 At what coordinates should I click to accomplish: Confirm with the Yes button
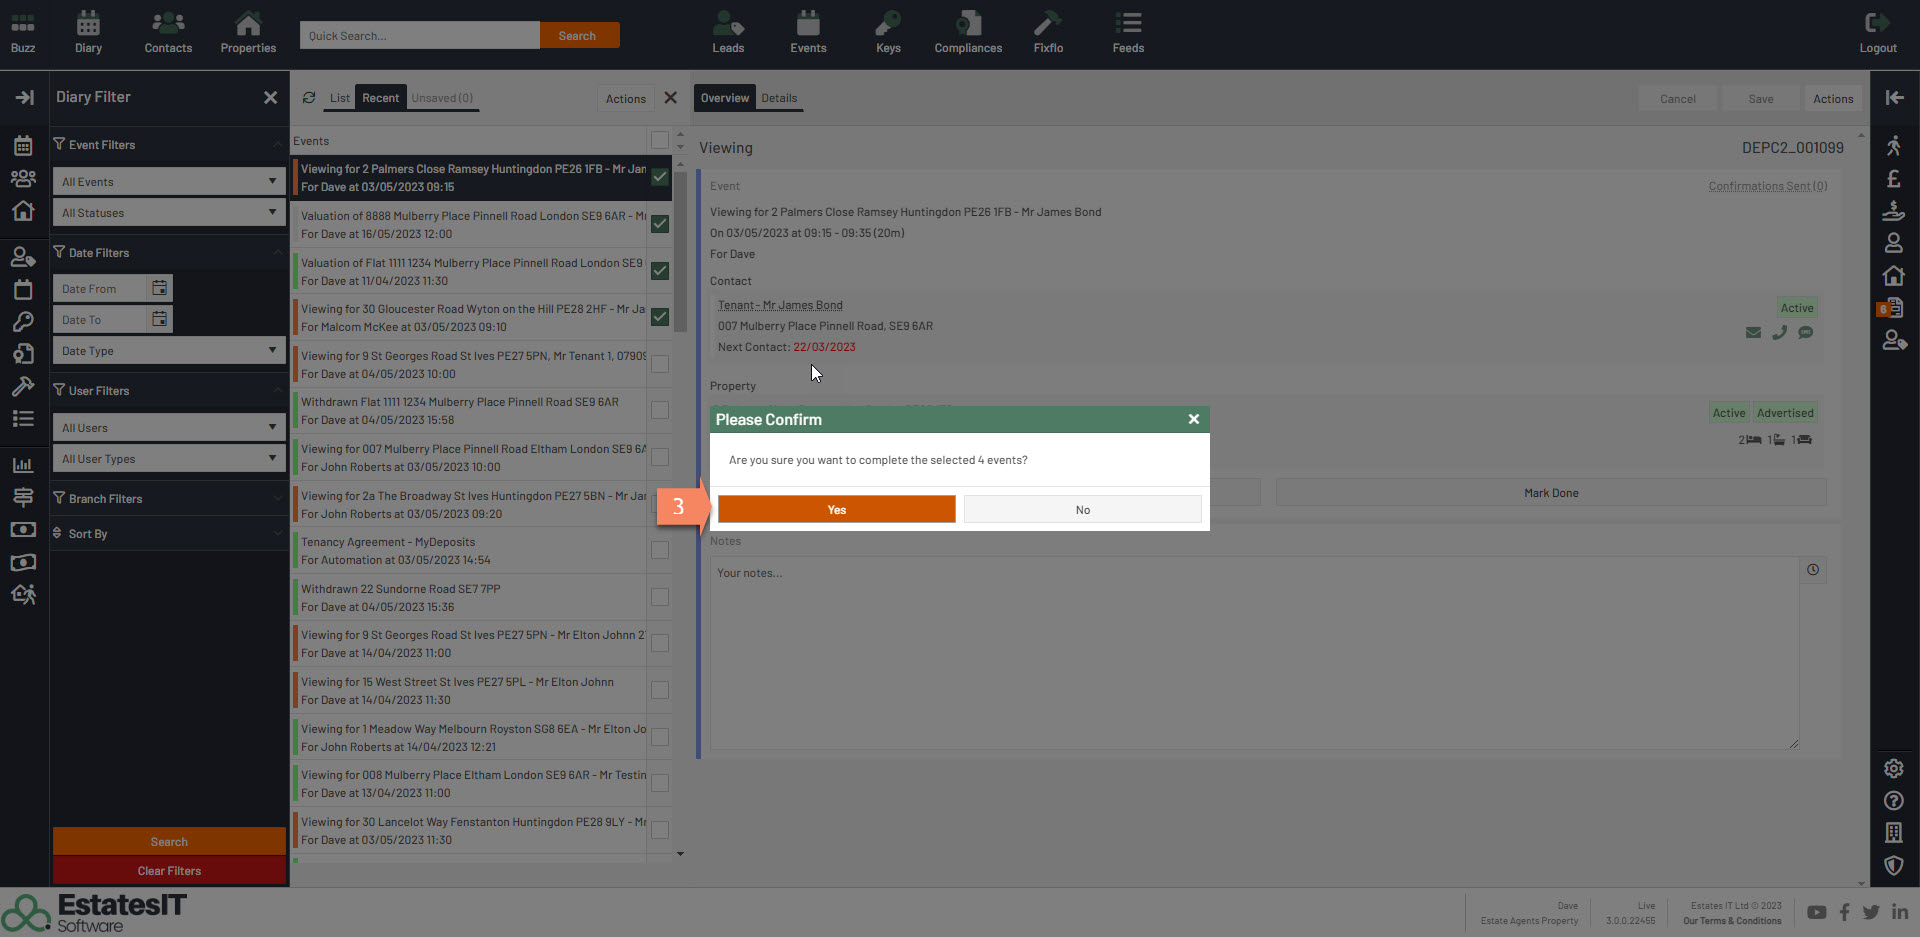point(836,510)
